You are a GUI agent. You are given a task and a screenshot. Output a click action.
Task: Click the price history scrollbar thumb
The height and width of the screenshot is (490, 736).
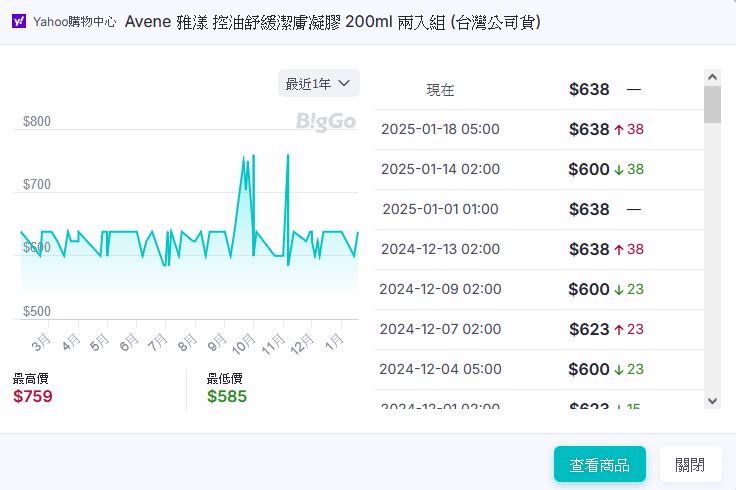(712, 104)
